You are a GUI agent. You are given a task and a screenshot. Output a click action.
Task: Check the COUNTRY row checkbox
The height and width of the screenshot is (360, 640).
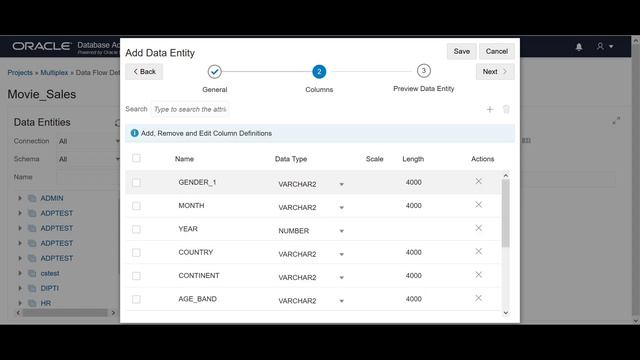pos(136,253)
